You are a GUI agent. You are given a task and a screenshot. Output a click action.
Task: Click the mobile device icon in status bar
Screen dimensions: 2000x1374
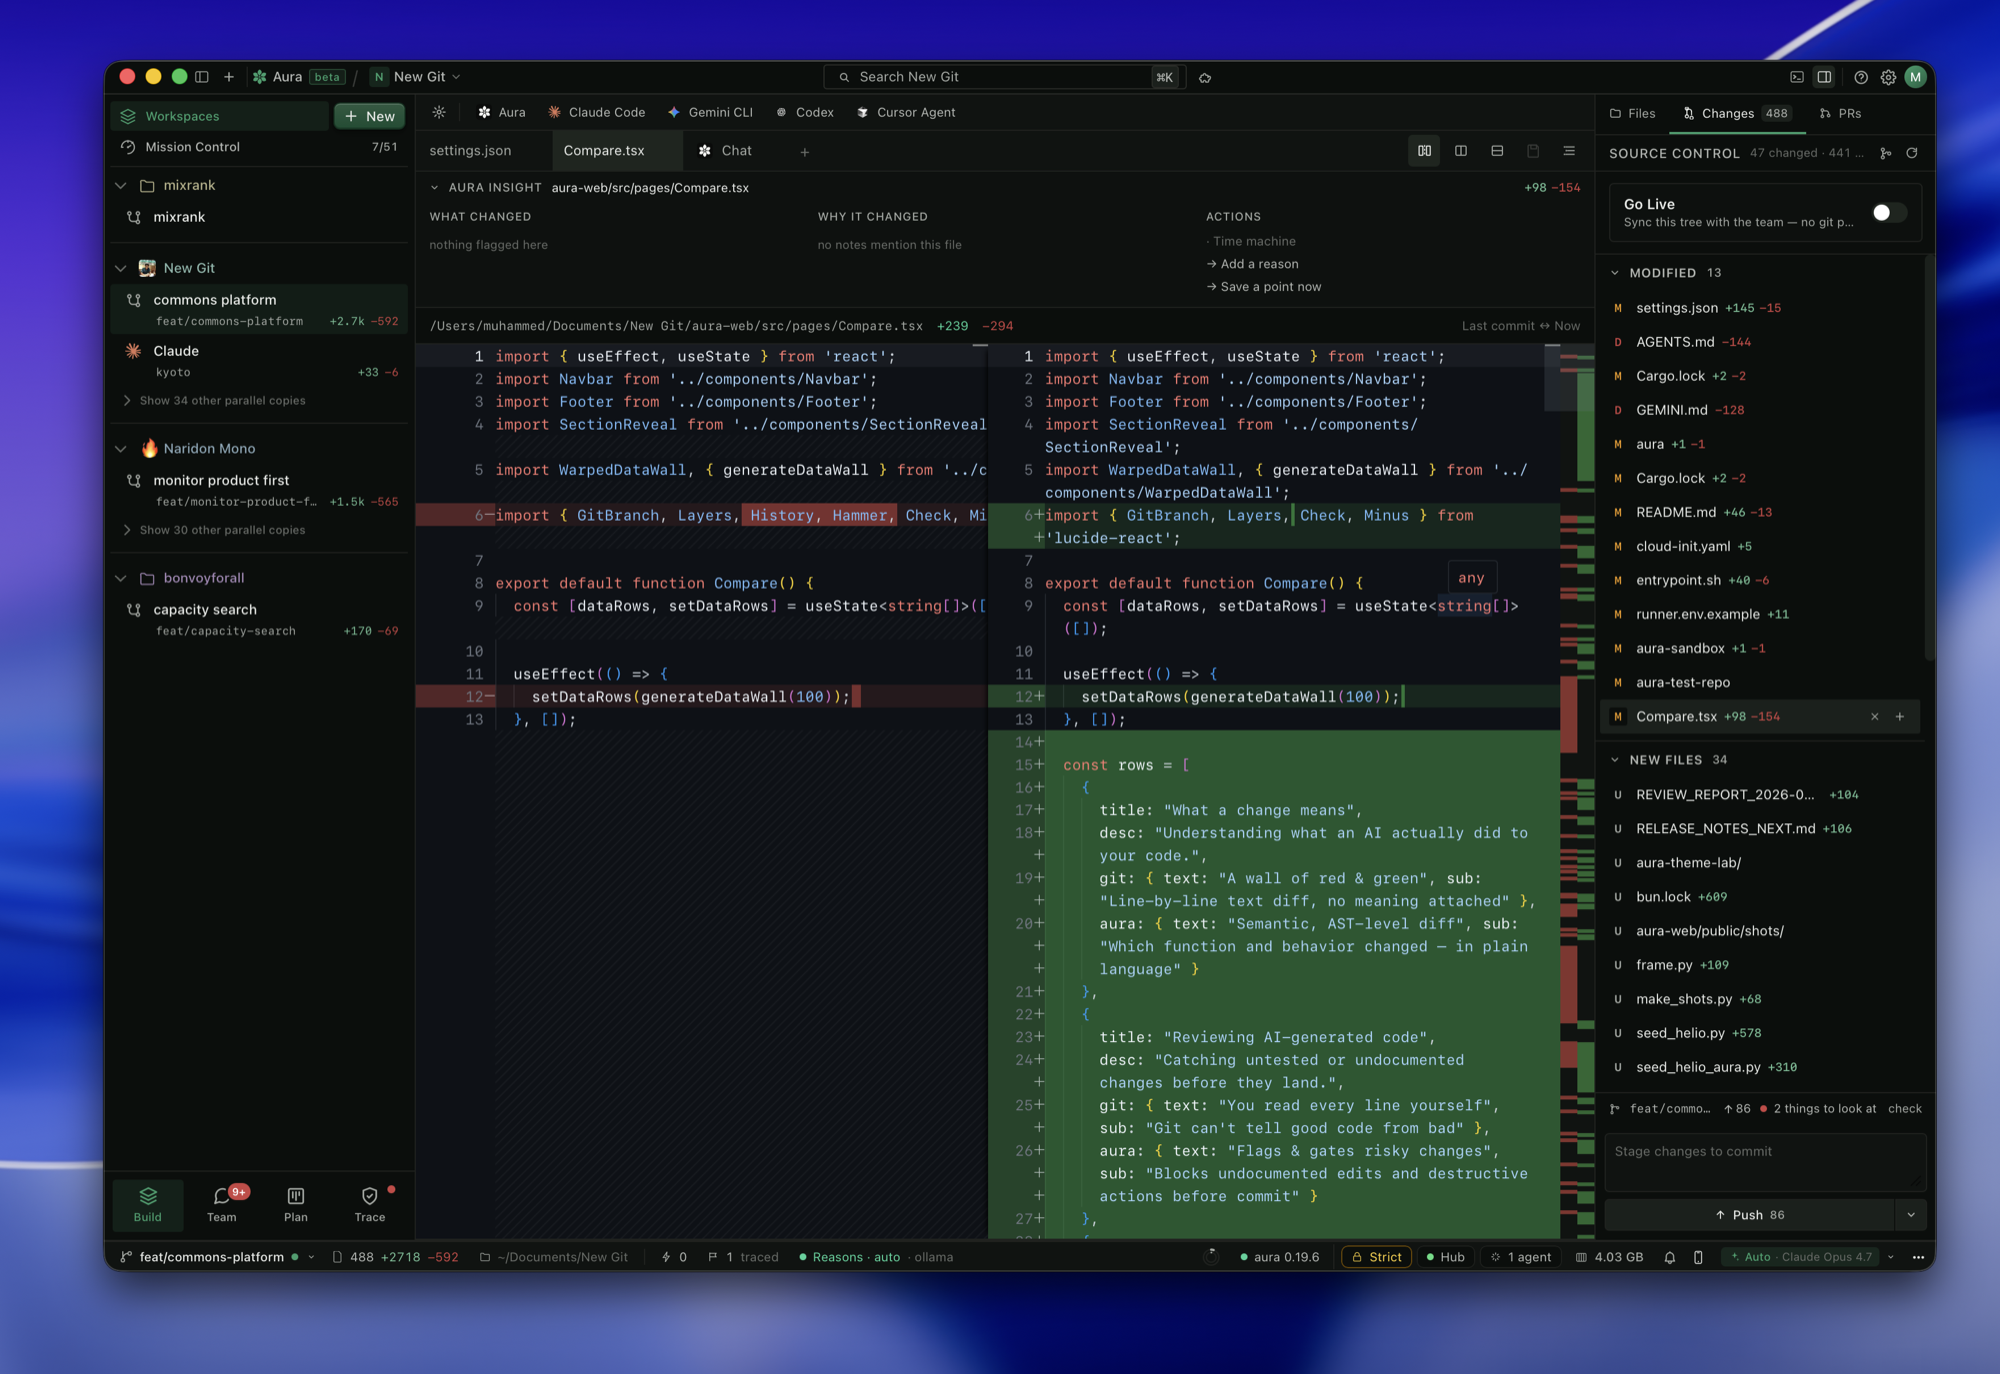click(x=1698, y=1257)
